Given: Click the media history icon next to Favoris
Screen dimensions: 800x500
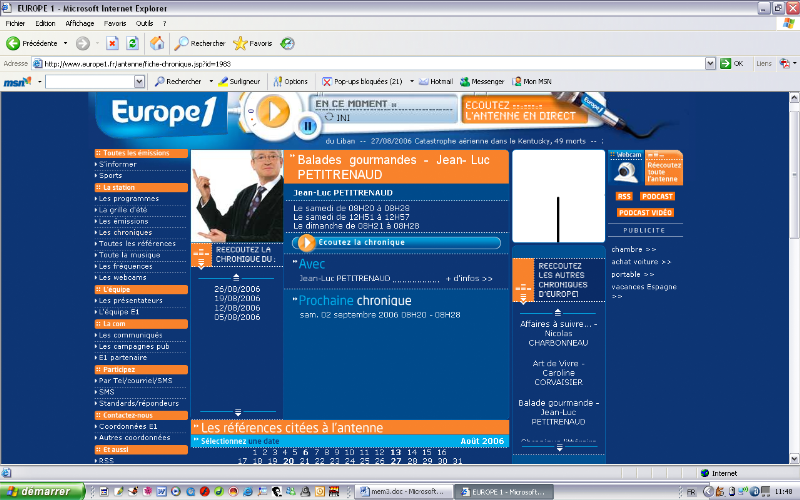Looking at the screenshot, I should [287, 43].
